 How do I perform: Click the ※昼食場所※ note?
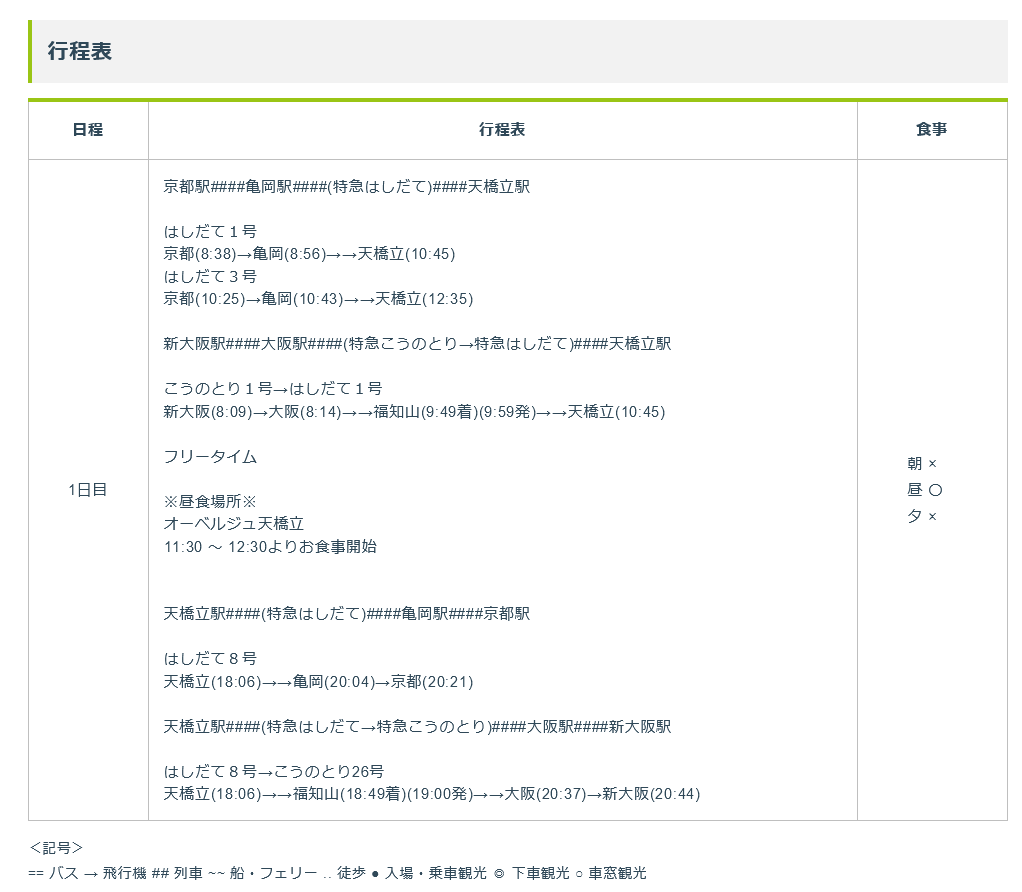coord(210,502)
